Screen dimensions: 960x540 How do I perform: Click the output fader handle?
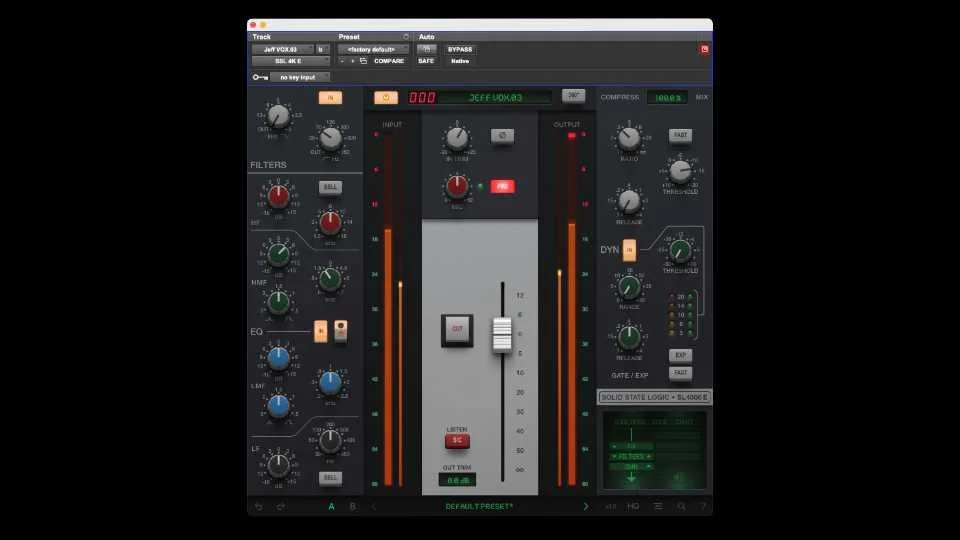502,335
